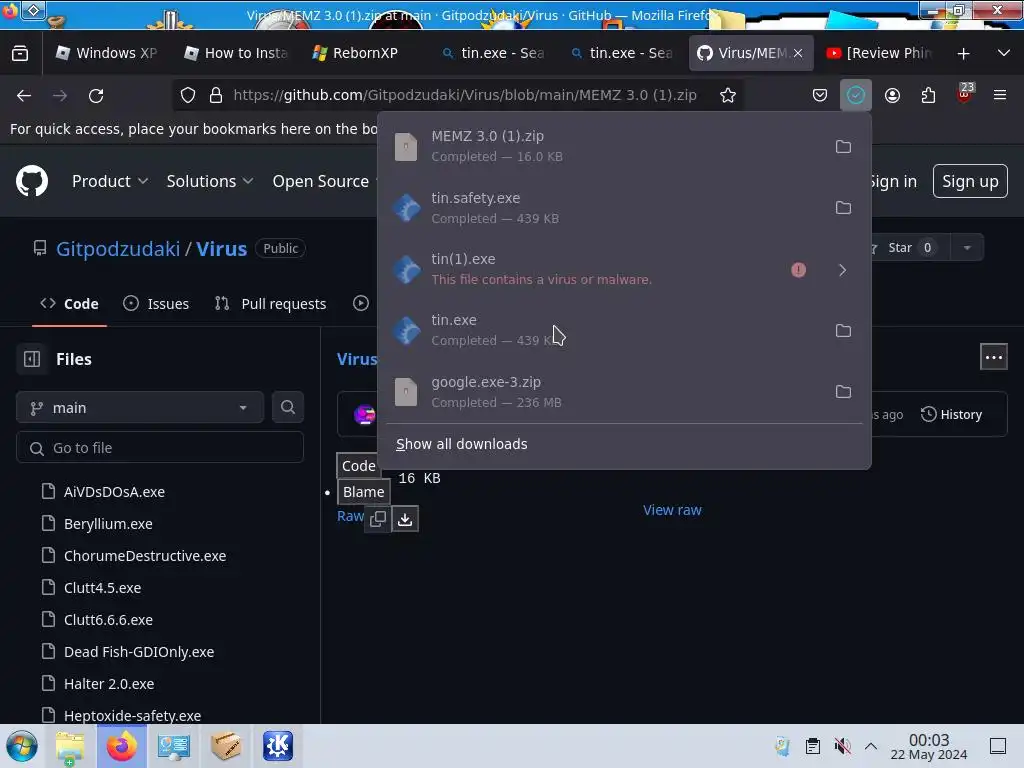
Task: Expand the Solutions menu
Action: pos(210,181)
